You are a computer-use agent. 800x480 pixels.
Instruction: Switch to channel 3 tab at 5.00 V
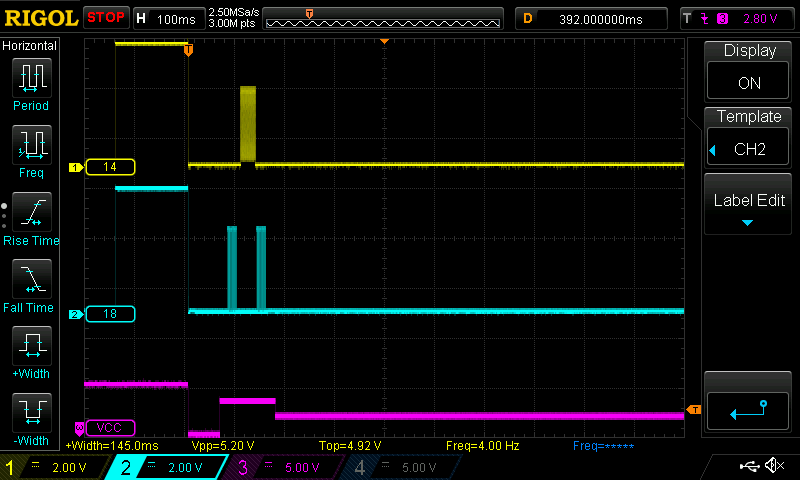coord(284,467)
